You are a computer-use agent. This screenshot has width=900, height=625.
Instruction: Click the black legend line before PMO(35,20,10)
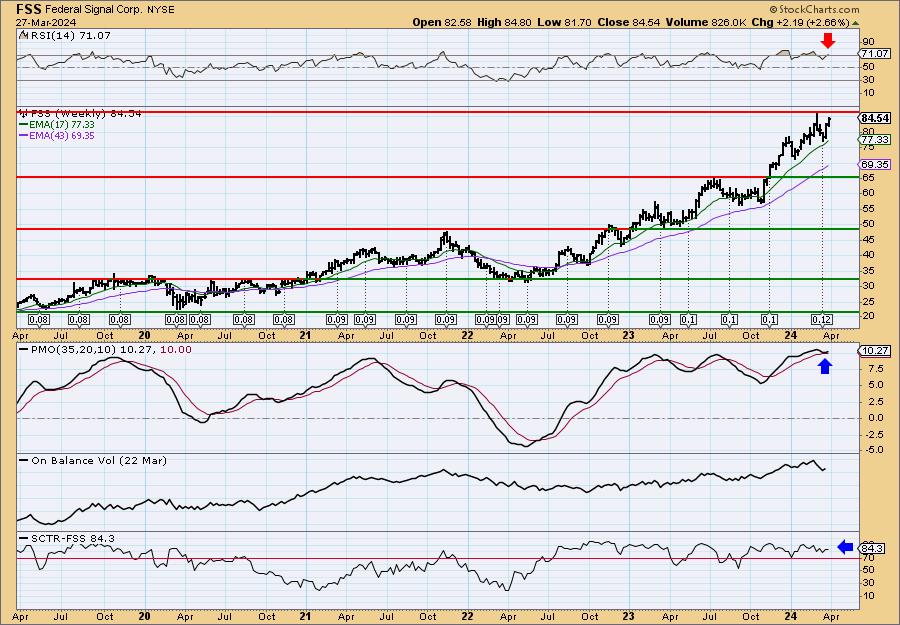coord(24,350)
